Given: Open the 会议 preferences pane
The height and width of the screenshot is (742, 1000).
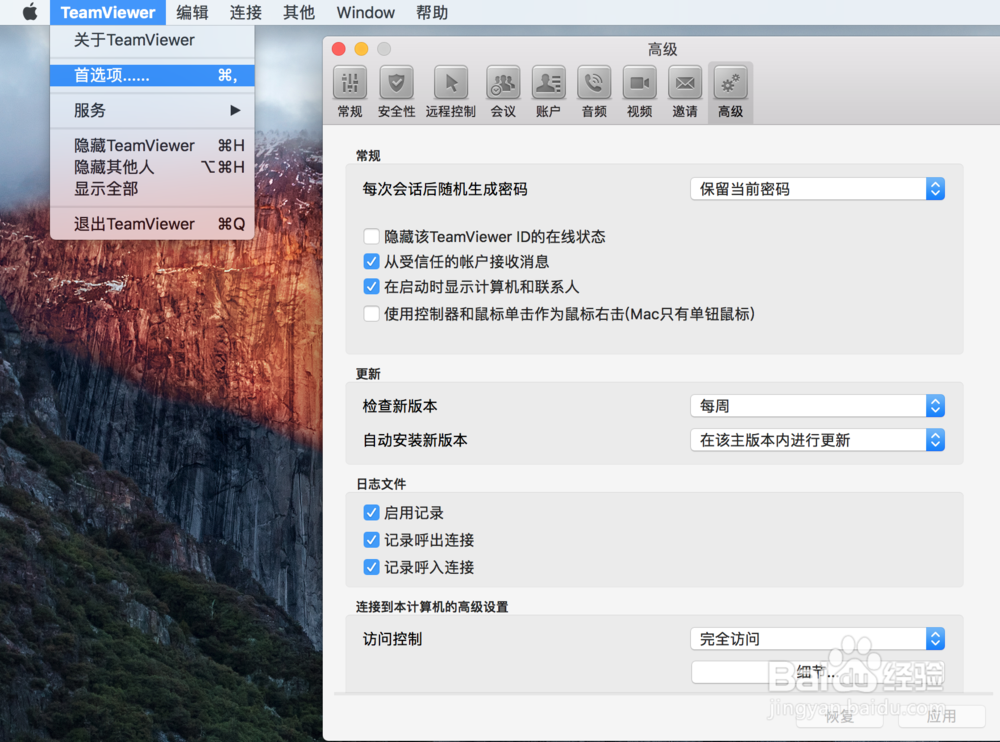Looking at the screenshot, I should [503, 92].
